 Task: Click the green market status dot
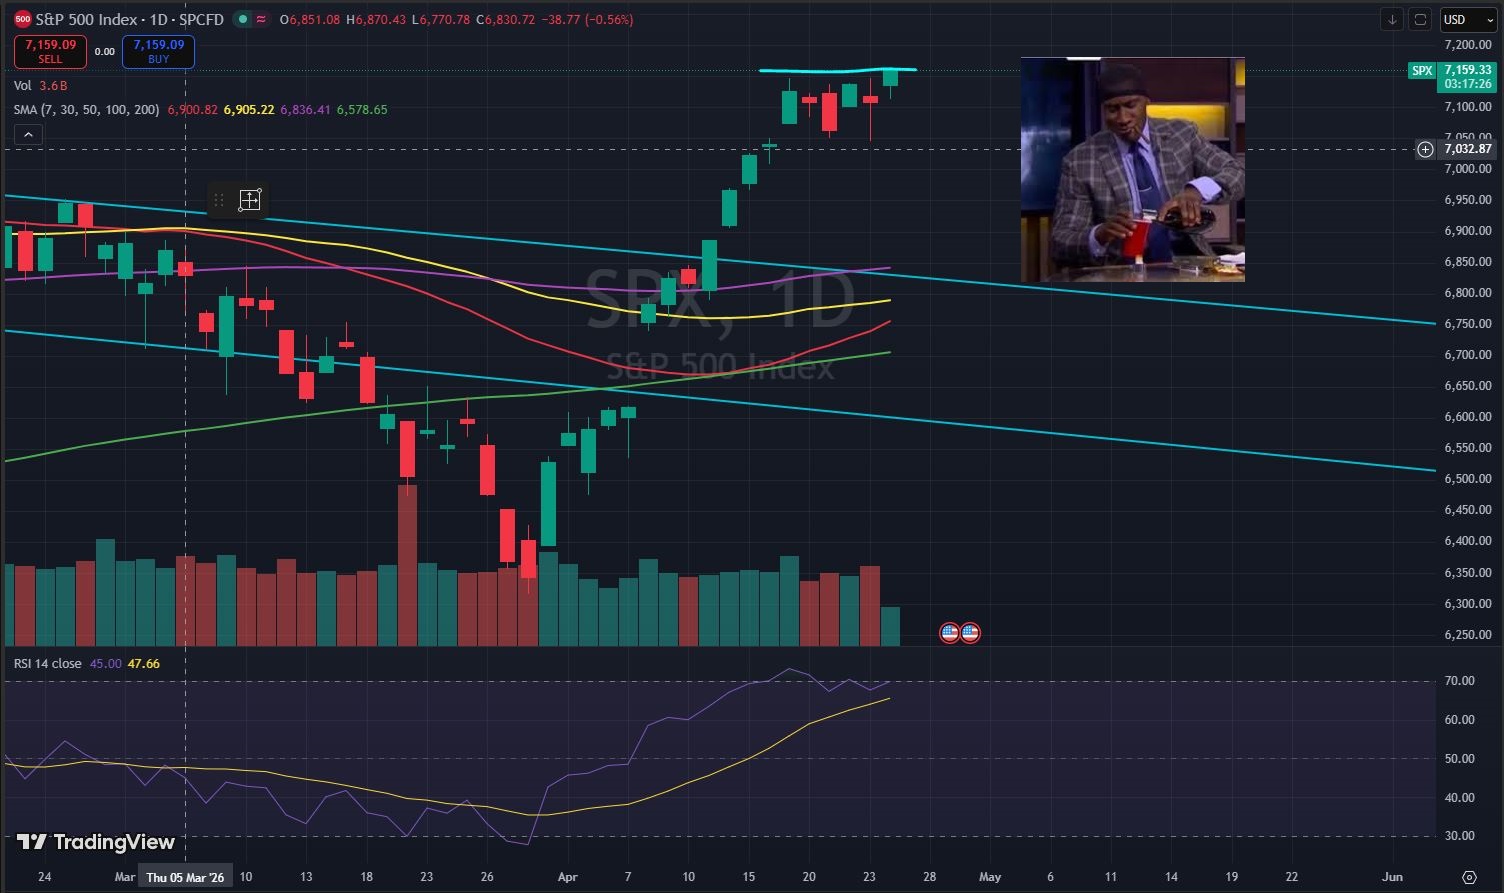tap(244, 19)
